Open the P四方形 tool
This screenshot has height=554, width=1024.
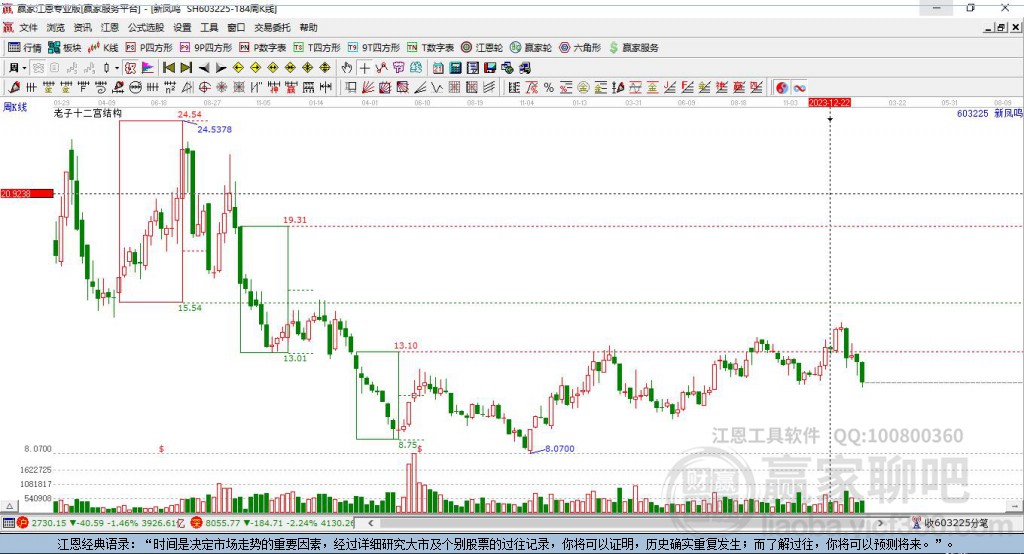click(149, 48)
